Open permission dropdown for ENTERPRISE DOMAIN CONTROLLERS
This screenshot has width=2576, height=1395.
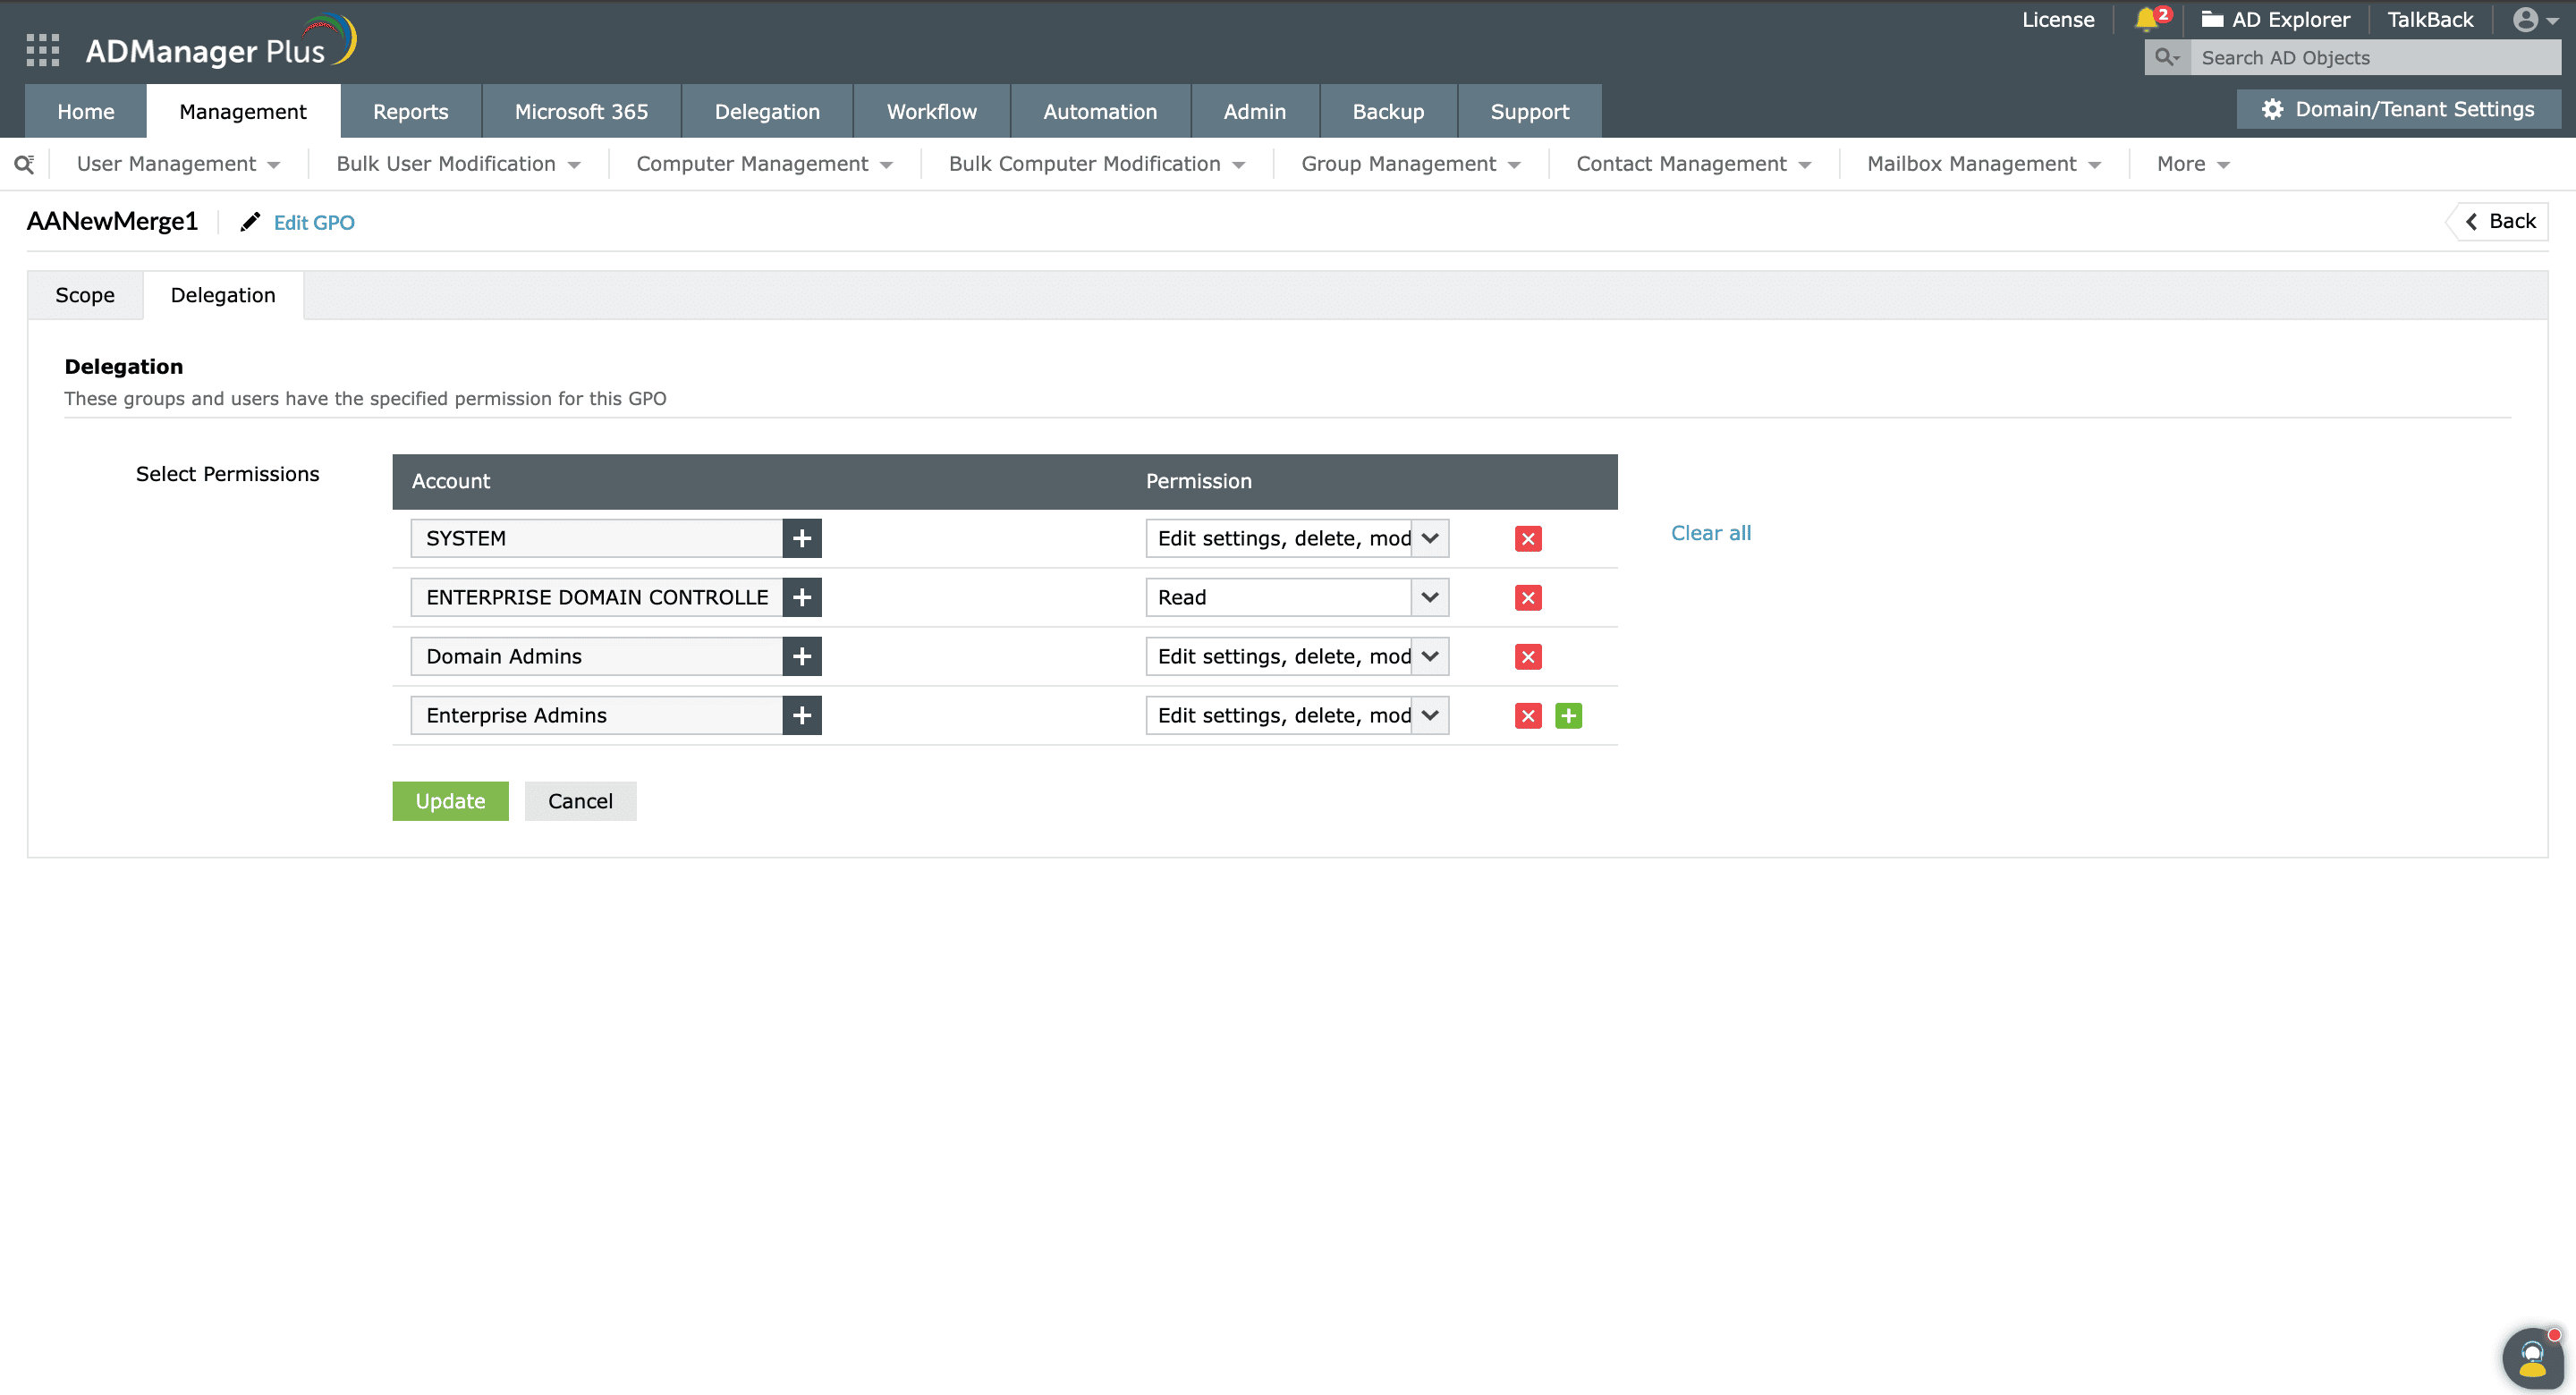point(1429,598)
